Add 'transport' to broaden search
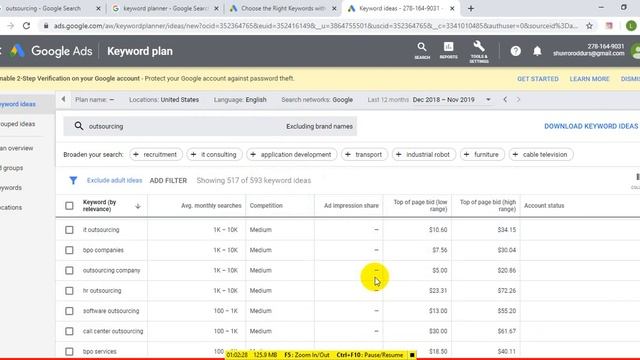The image size is (640, 360). (x=364, y=155)
